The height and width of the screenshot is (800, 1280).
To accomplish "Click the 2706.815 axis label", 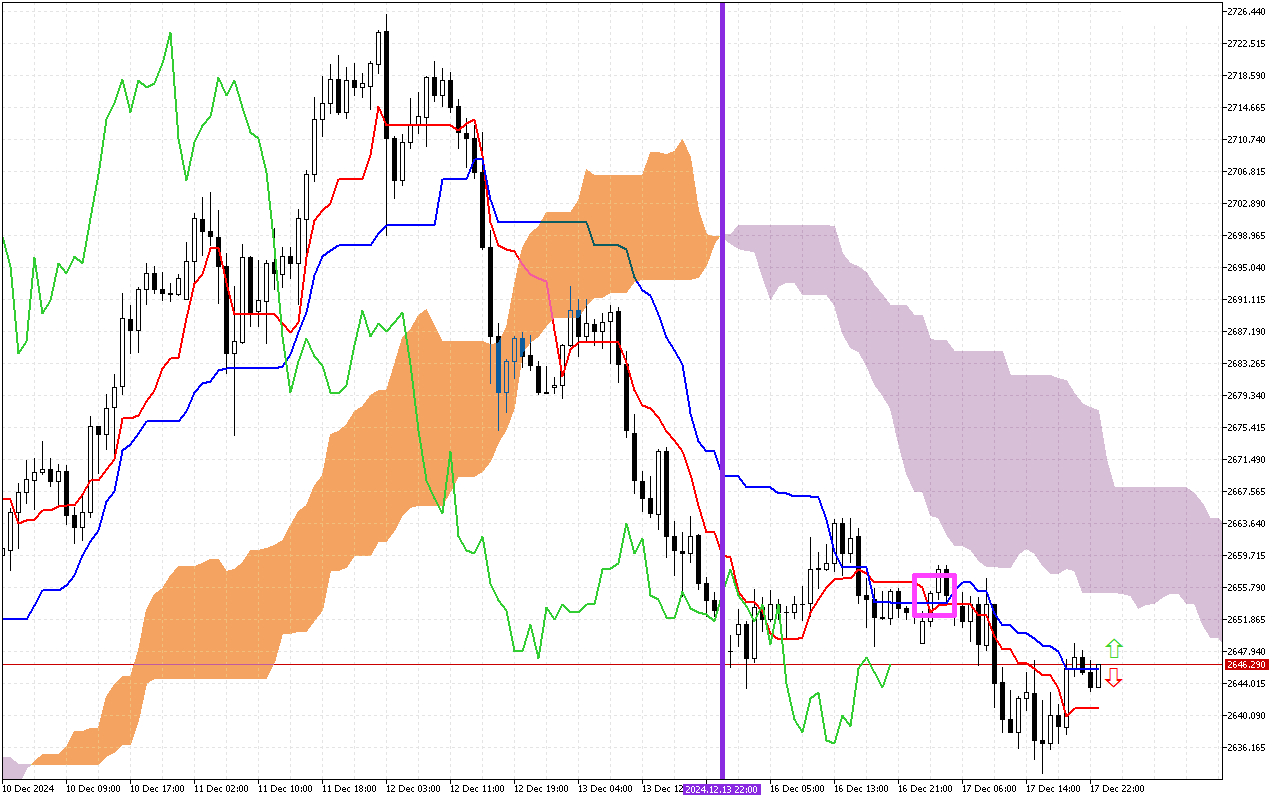I will (1246, 172).
